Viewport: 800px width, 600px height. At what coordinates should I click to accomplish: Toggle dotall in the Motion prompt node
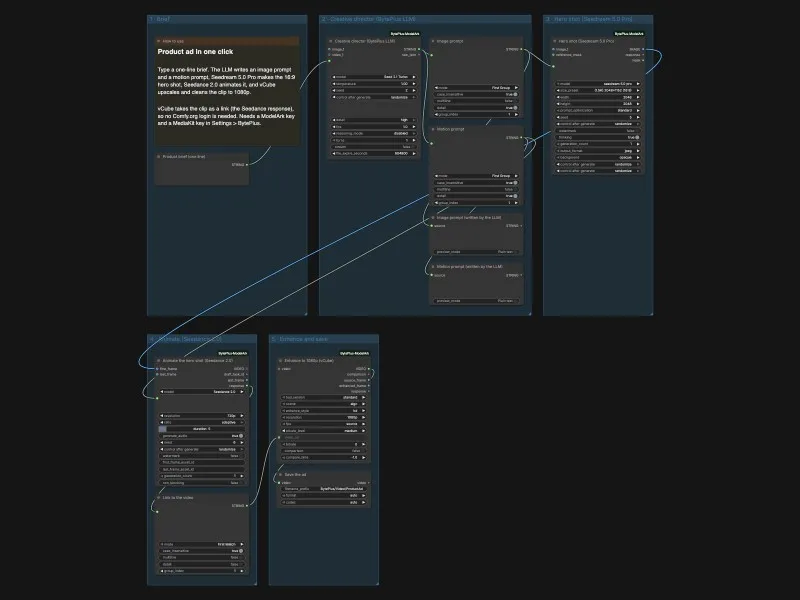476,196
